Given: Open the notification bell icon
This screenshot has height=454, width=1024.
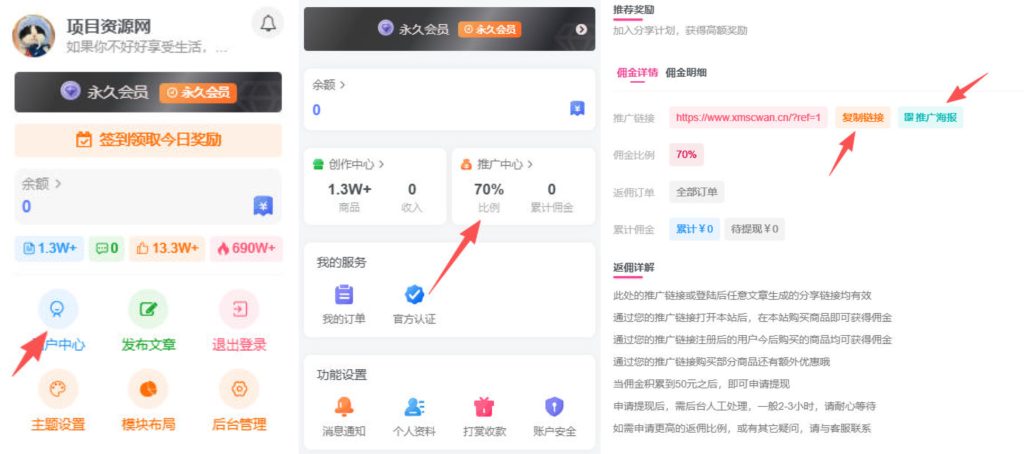Looking at the screenshot, I should 268,23.
